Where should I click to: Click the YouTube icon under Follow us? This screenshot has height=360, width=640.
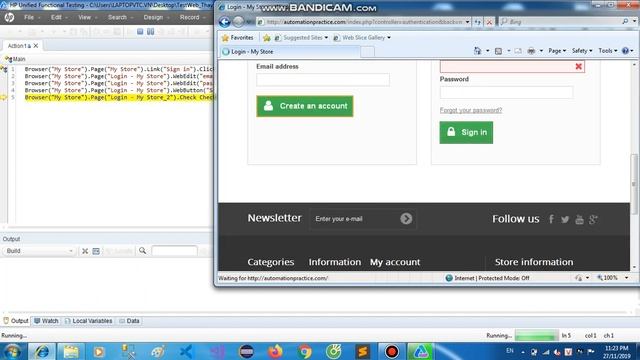point(579,220)
